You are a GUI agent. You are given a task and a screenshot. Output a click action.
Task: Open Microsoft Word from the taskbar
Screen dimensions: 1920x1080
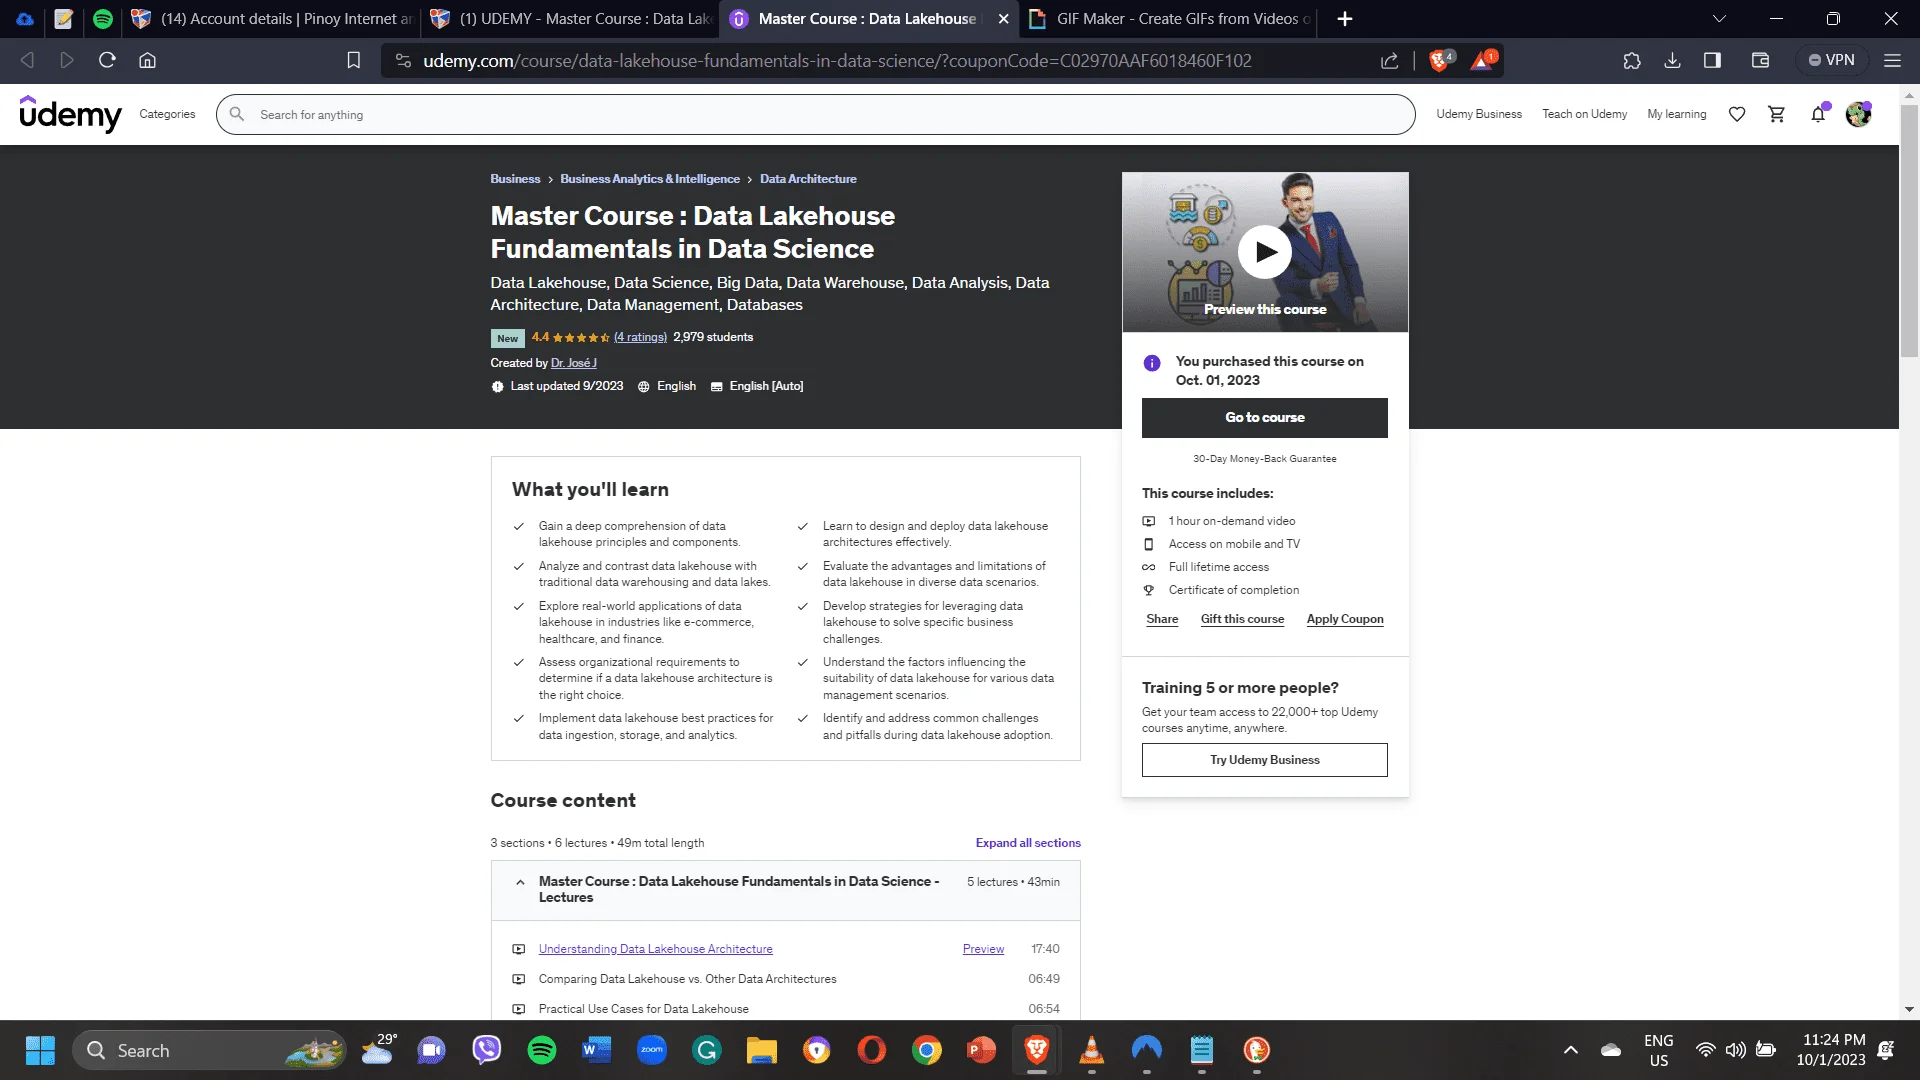coord(597,1050)
